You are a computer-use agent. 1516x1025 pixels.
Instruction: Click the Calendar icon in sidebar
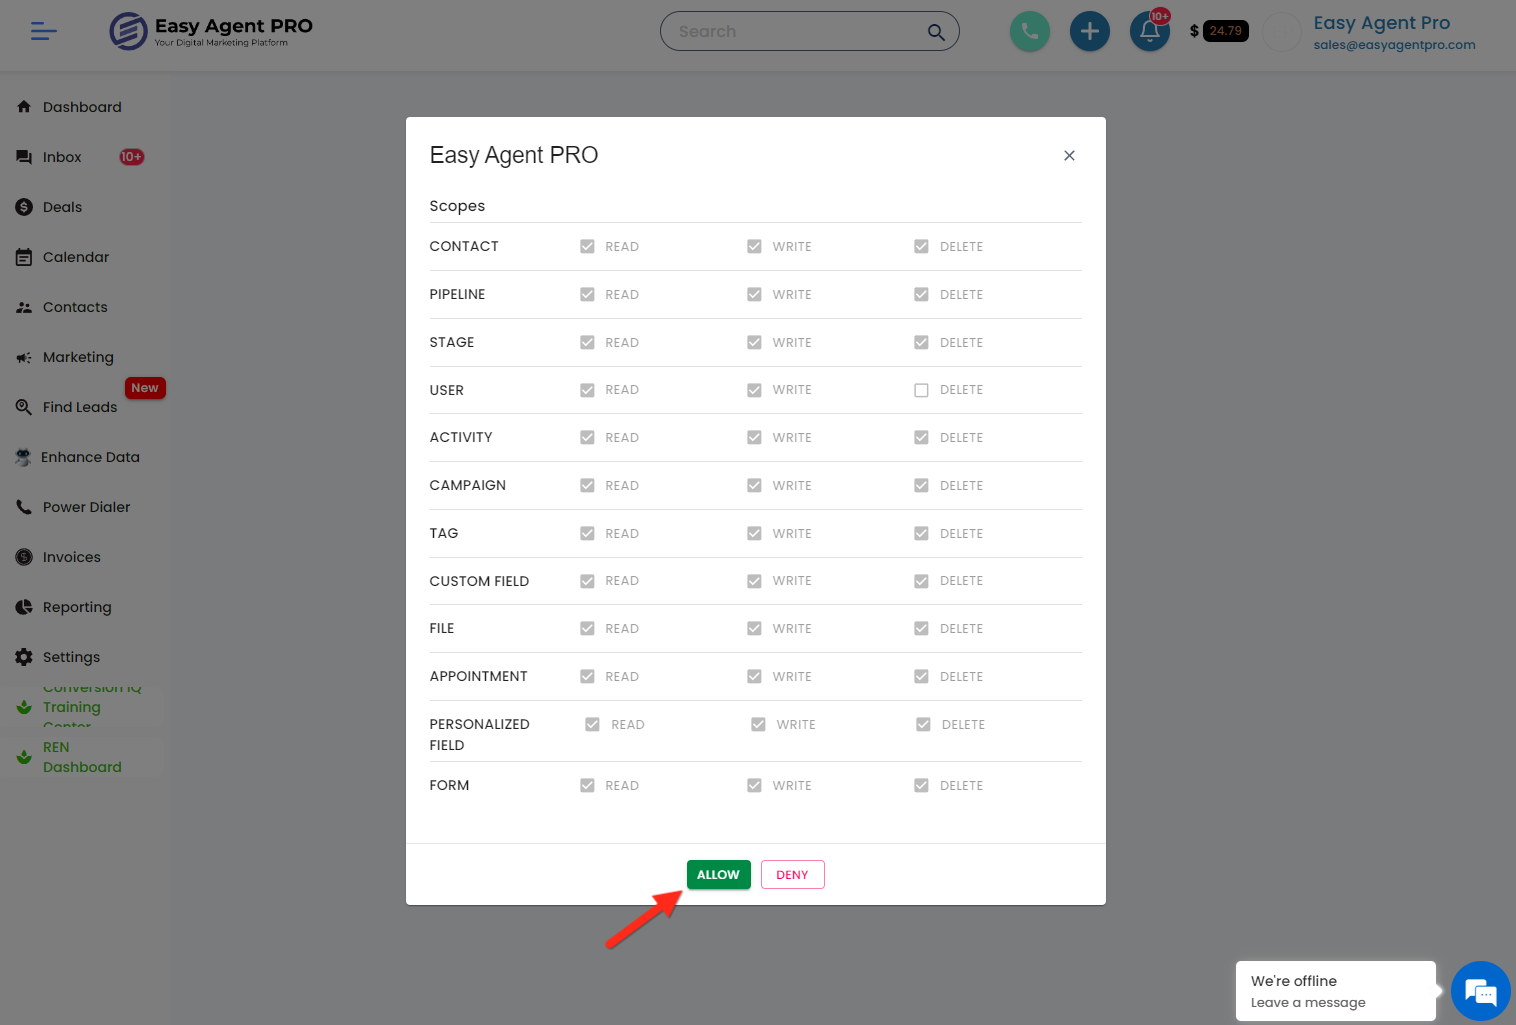click(x=24, y=257)
